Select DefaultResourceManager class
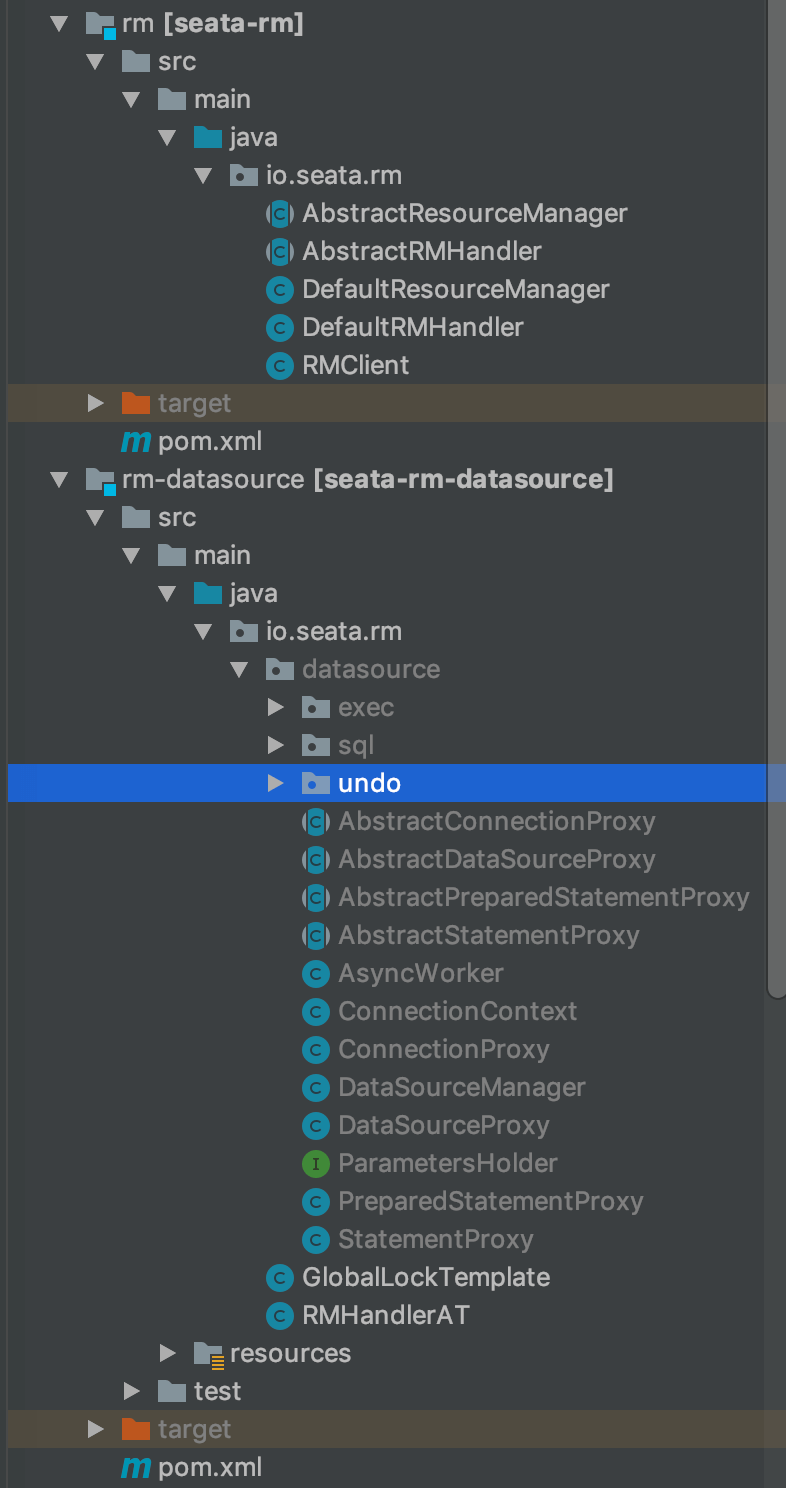786x1488 pixels. click(x=455, y=290)
